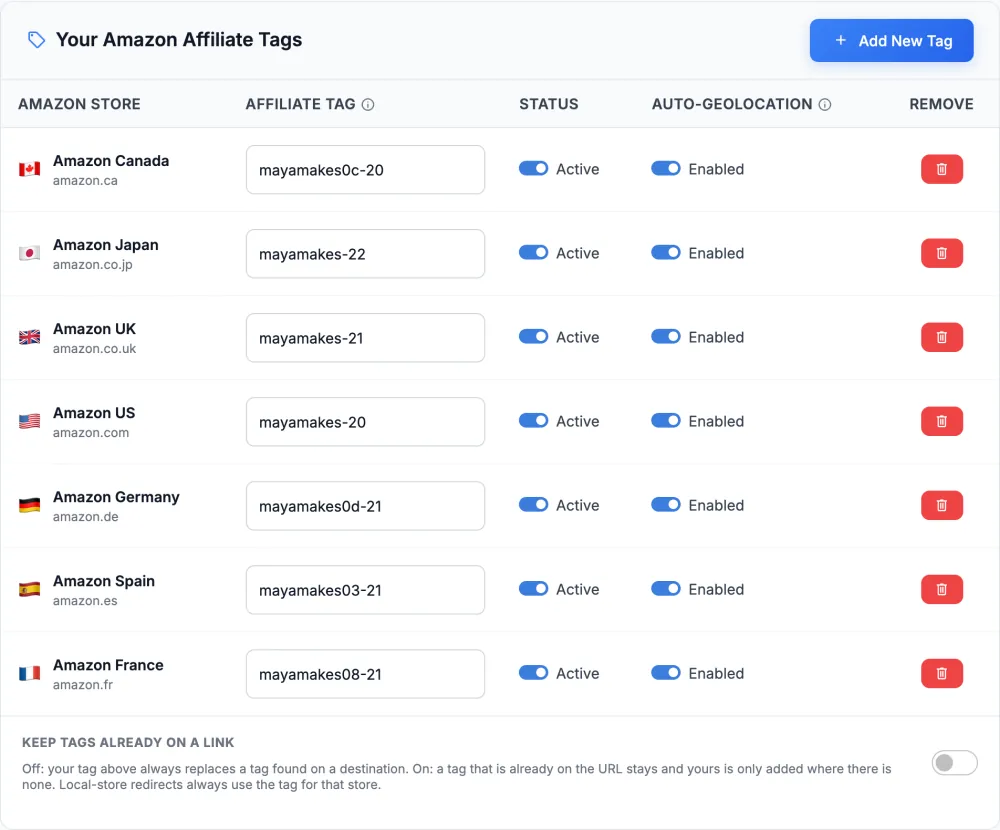Enable Keep Tags Already On A Link
1000x830 pixels.
coord(954,763)
